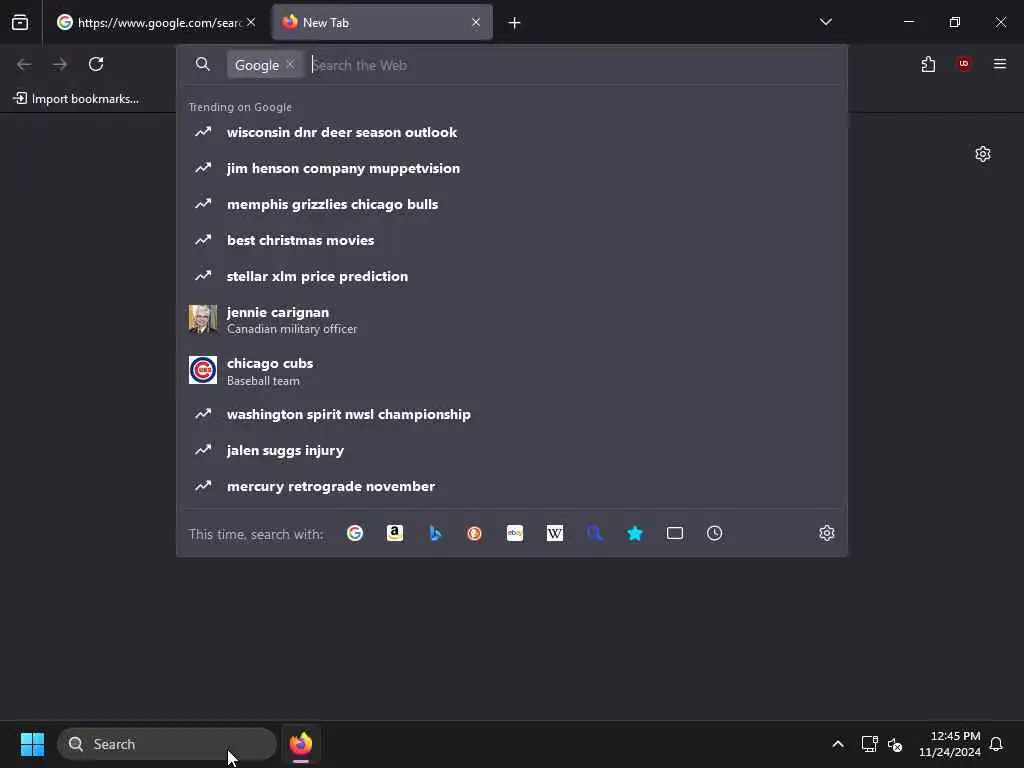The image size is (1024, 768).
Task: Go back to the previous page
Action: 24,64
